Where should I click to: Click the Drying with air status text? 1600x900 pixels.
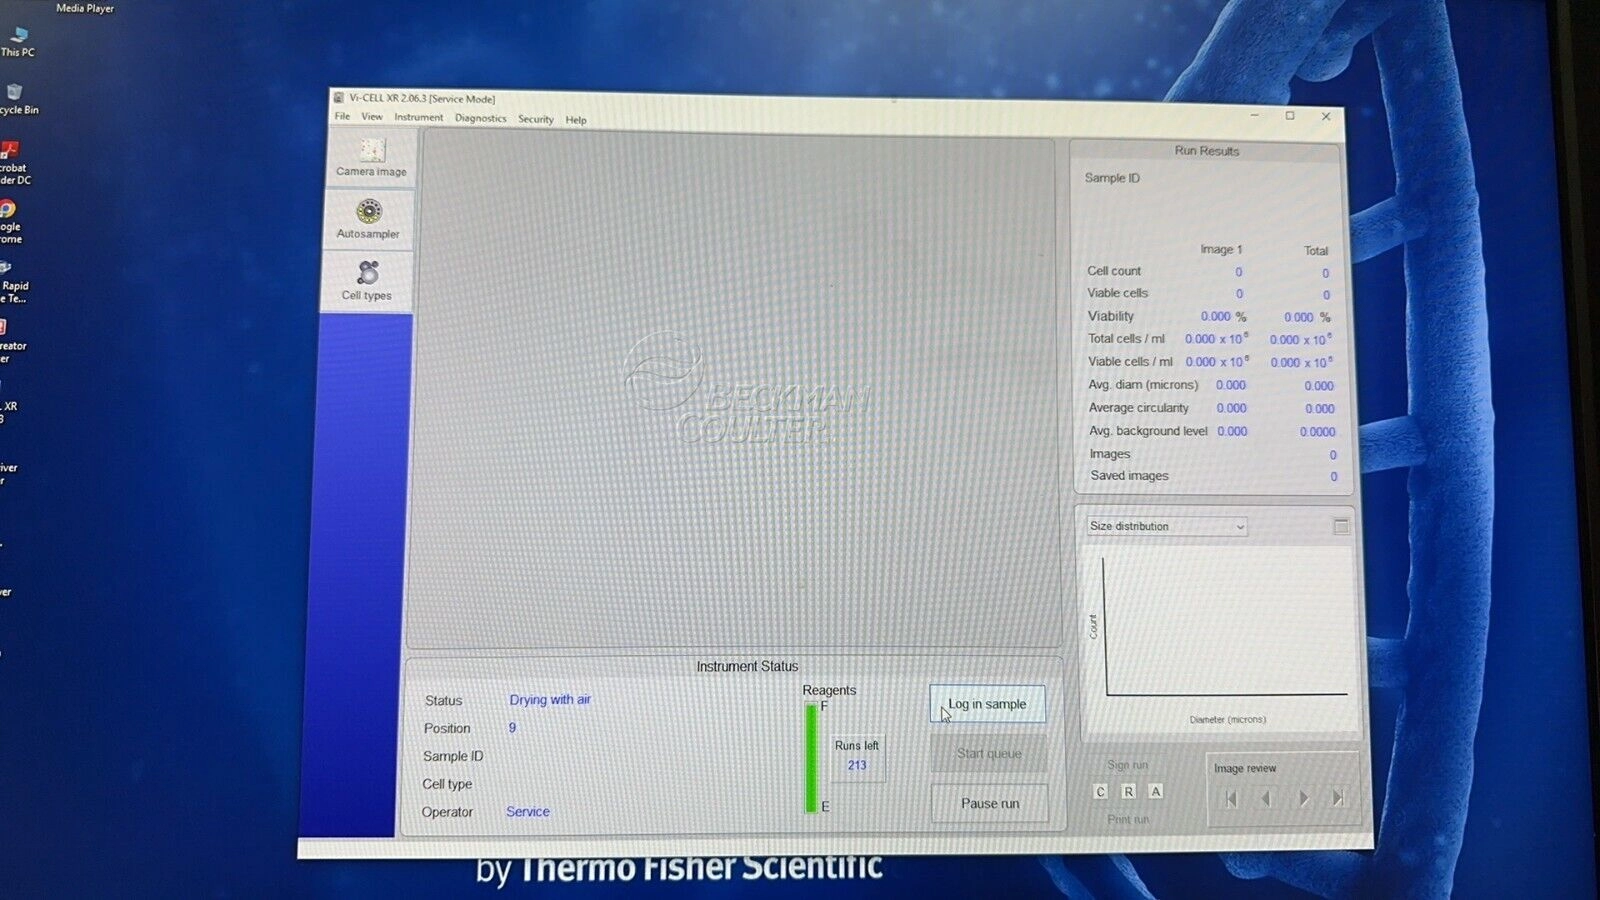(x=550, y=699)
